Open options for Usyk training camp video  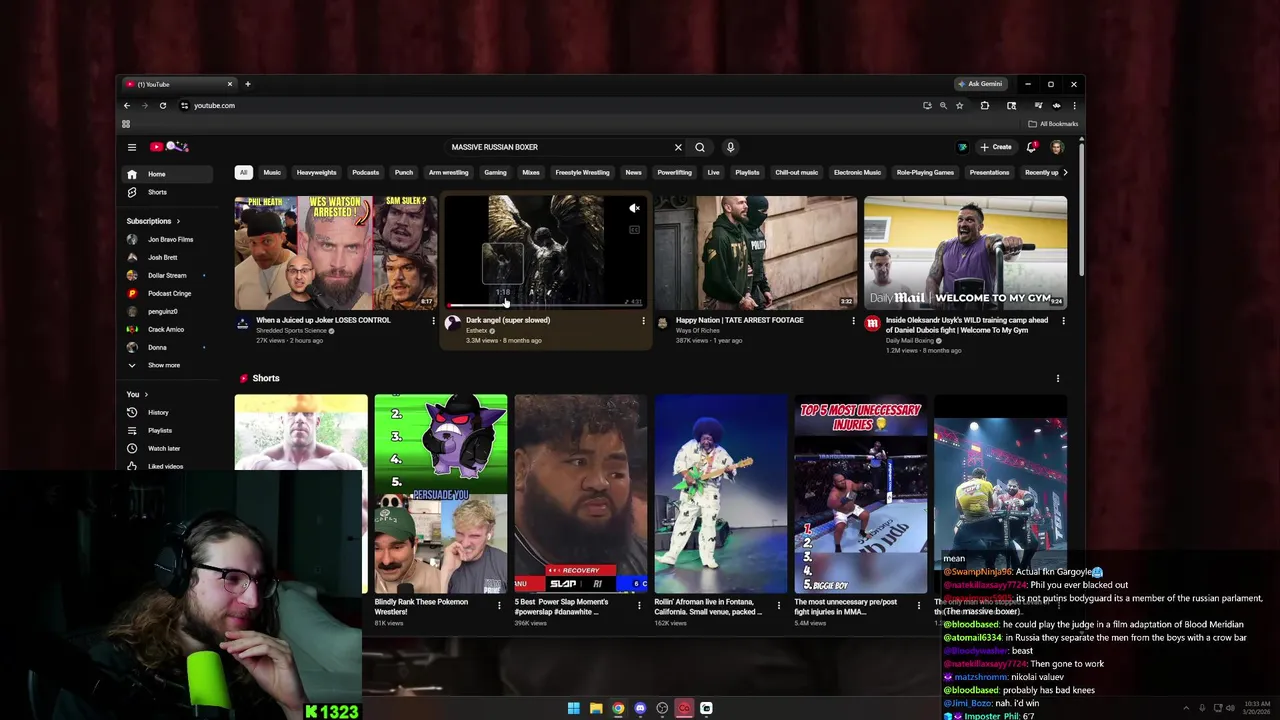pos(1063,321)
